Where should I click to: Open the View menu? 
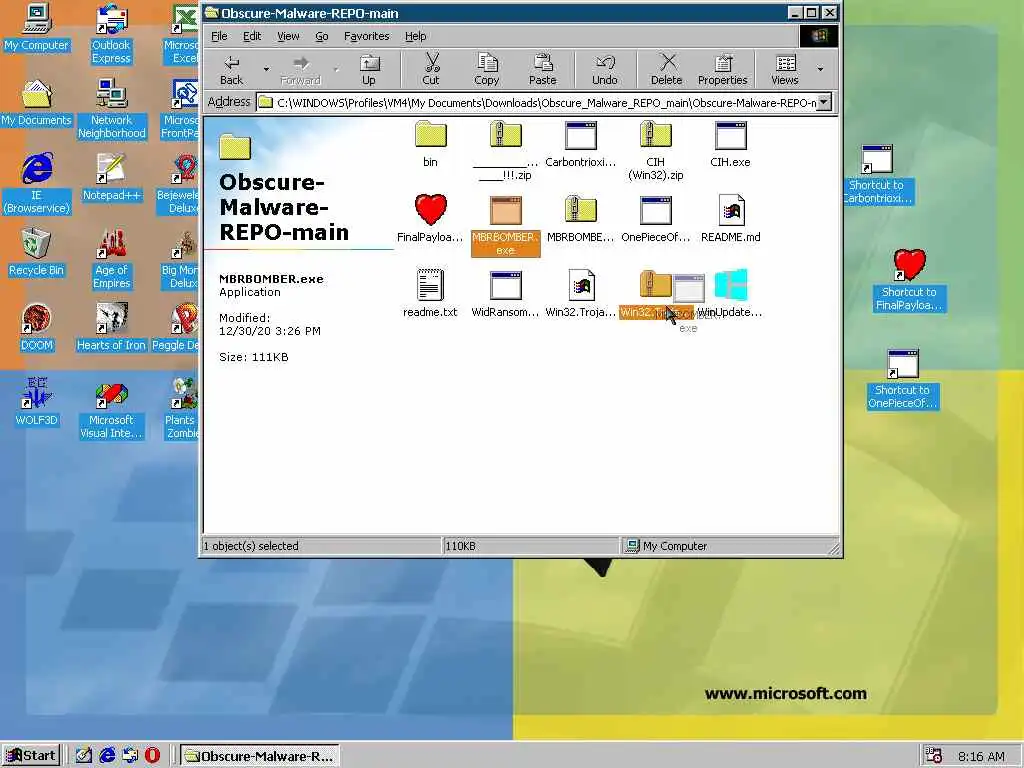click(x=288, y=36)
